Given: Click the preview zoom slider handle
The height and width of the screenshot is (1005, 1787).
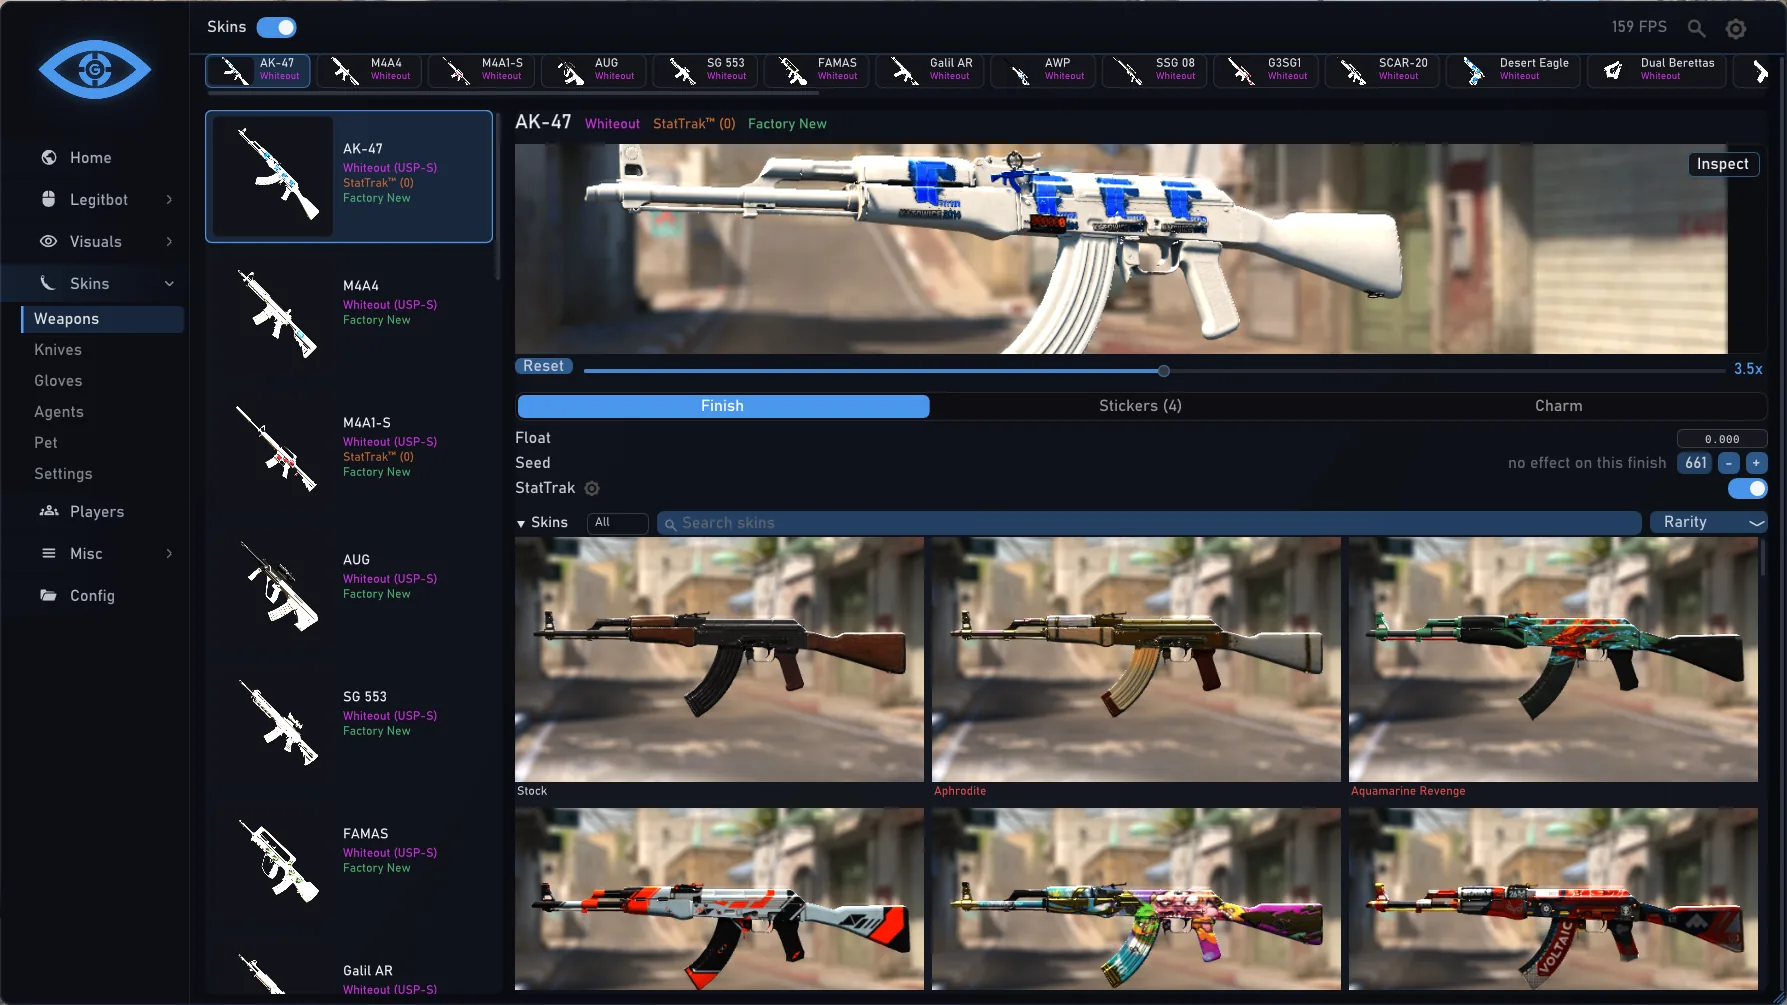Looking at the screenshot, I should coord(1164,371).
